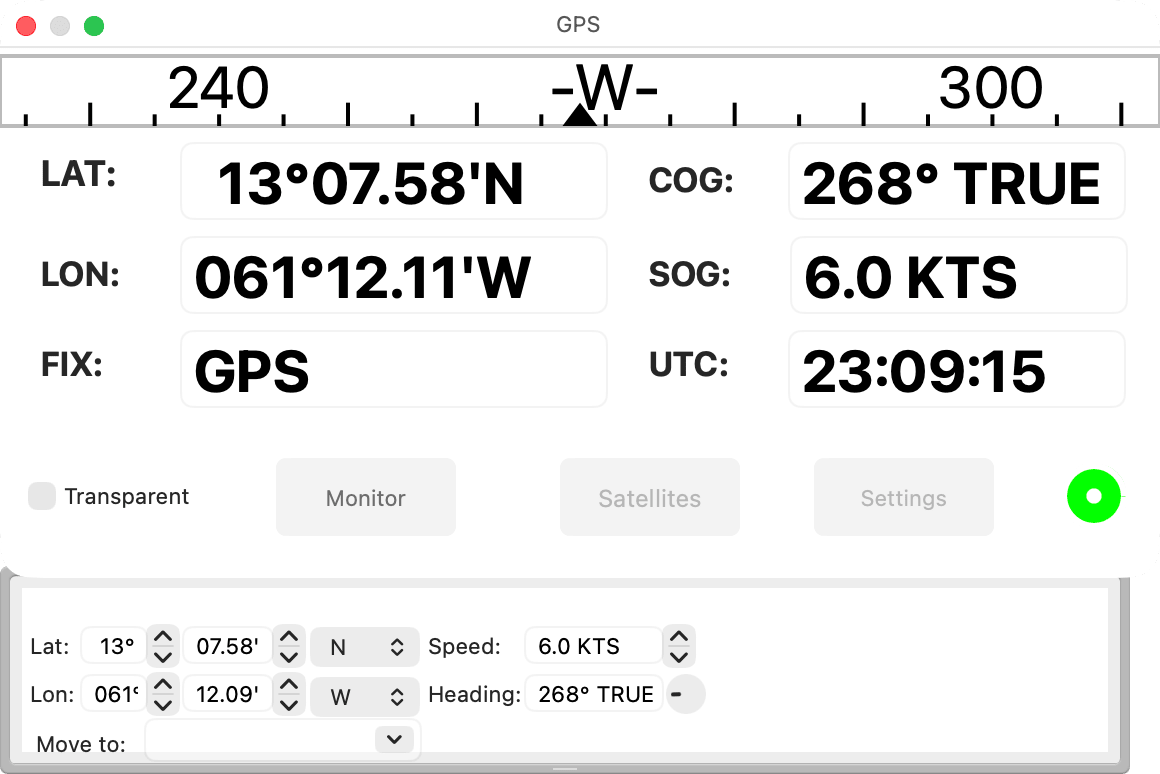Click the -W- marker on compass strip
This screenshot has height=774, width=1160.
pyautogui.click(x=604, y=88)
